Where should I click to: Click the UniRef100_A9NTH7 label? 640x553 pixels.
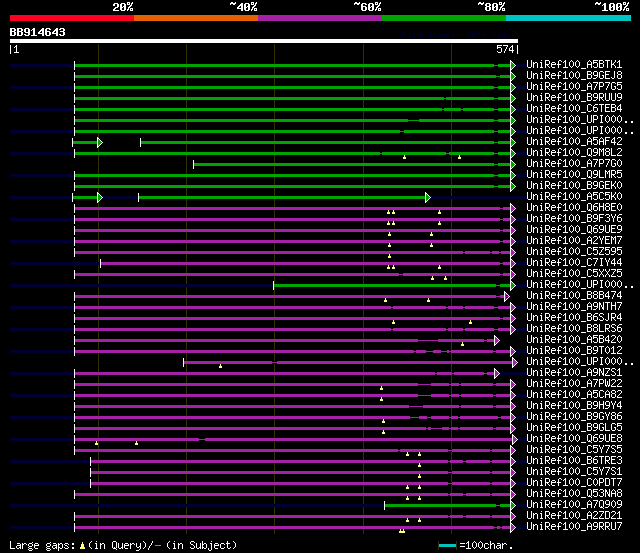coord(574,307)
